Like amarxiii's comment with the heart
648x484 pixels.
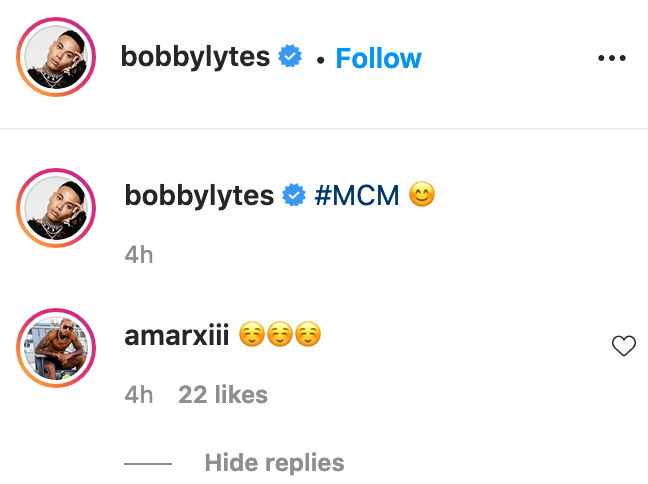click(x=624, y=347)
